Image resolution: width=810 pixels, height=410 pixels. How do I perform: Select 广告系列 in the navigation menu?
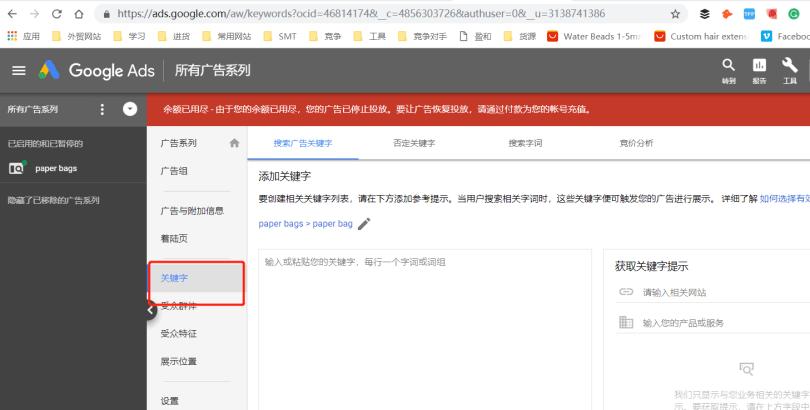[178, 143]
